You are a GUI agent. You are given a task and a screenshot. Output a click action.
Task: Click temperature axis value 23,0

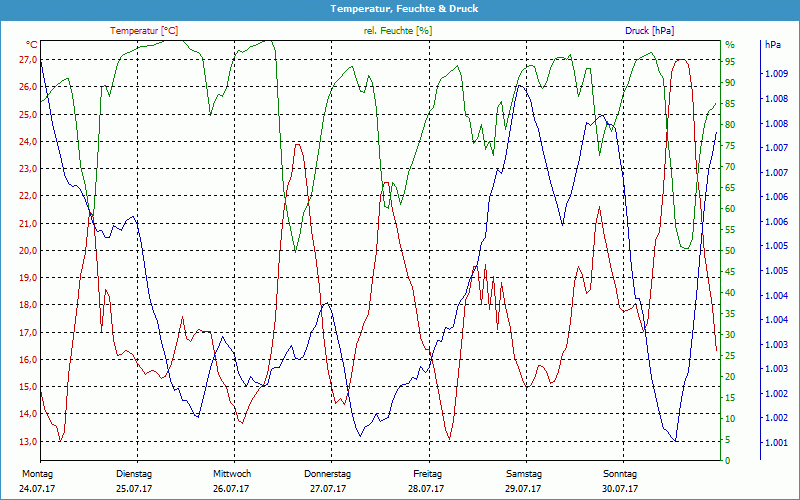28,168
